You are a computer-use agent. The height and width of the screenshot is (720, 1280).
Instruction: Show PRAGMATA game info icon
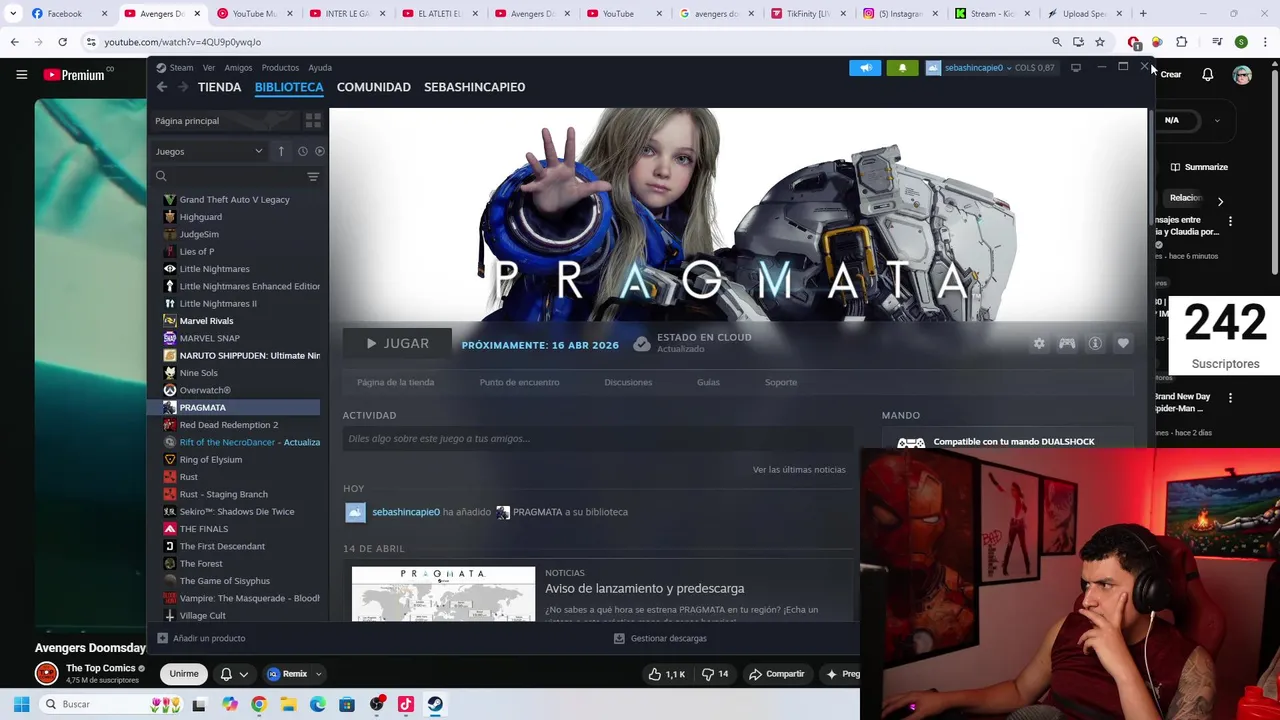[x=1095, y=343]
